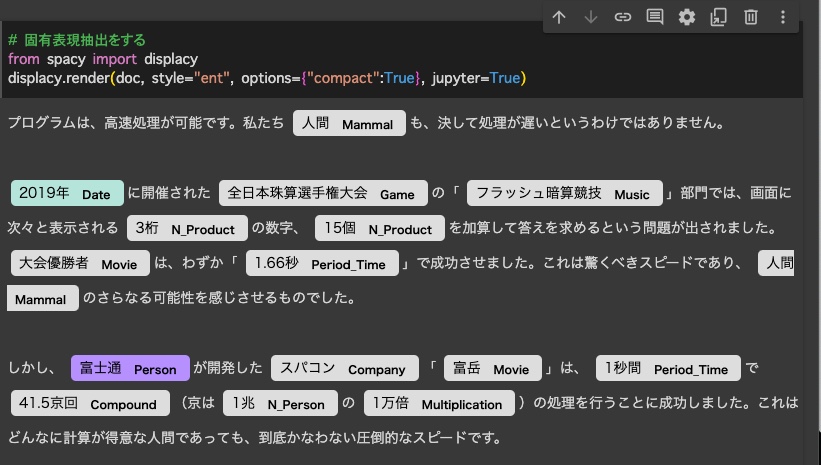
Task: Select the '15個 N_Product' entity
Action: coord(380,228)
